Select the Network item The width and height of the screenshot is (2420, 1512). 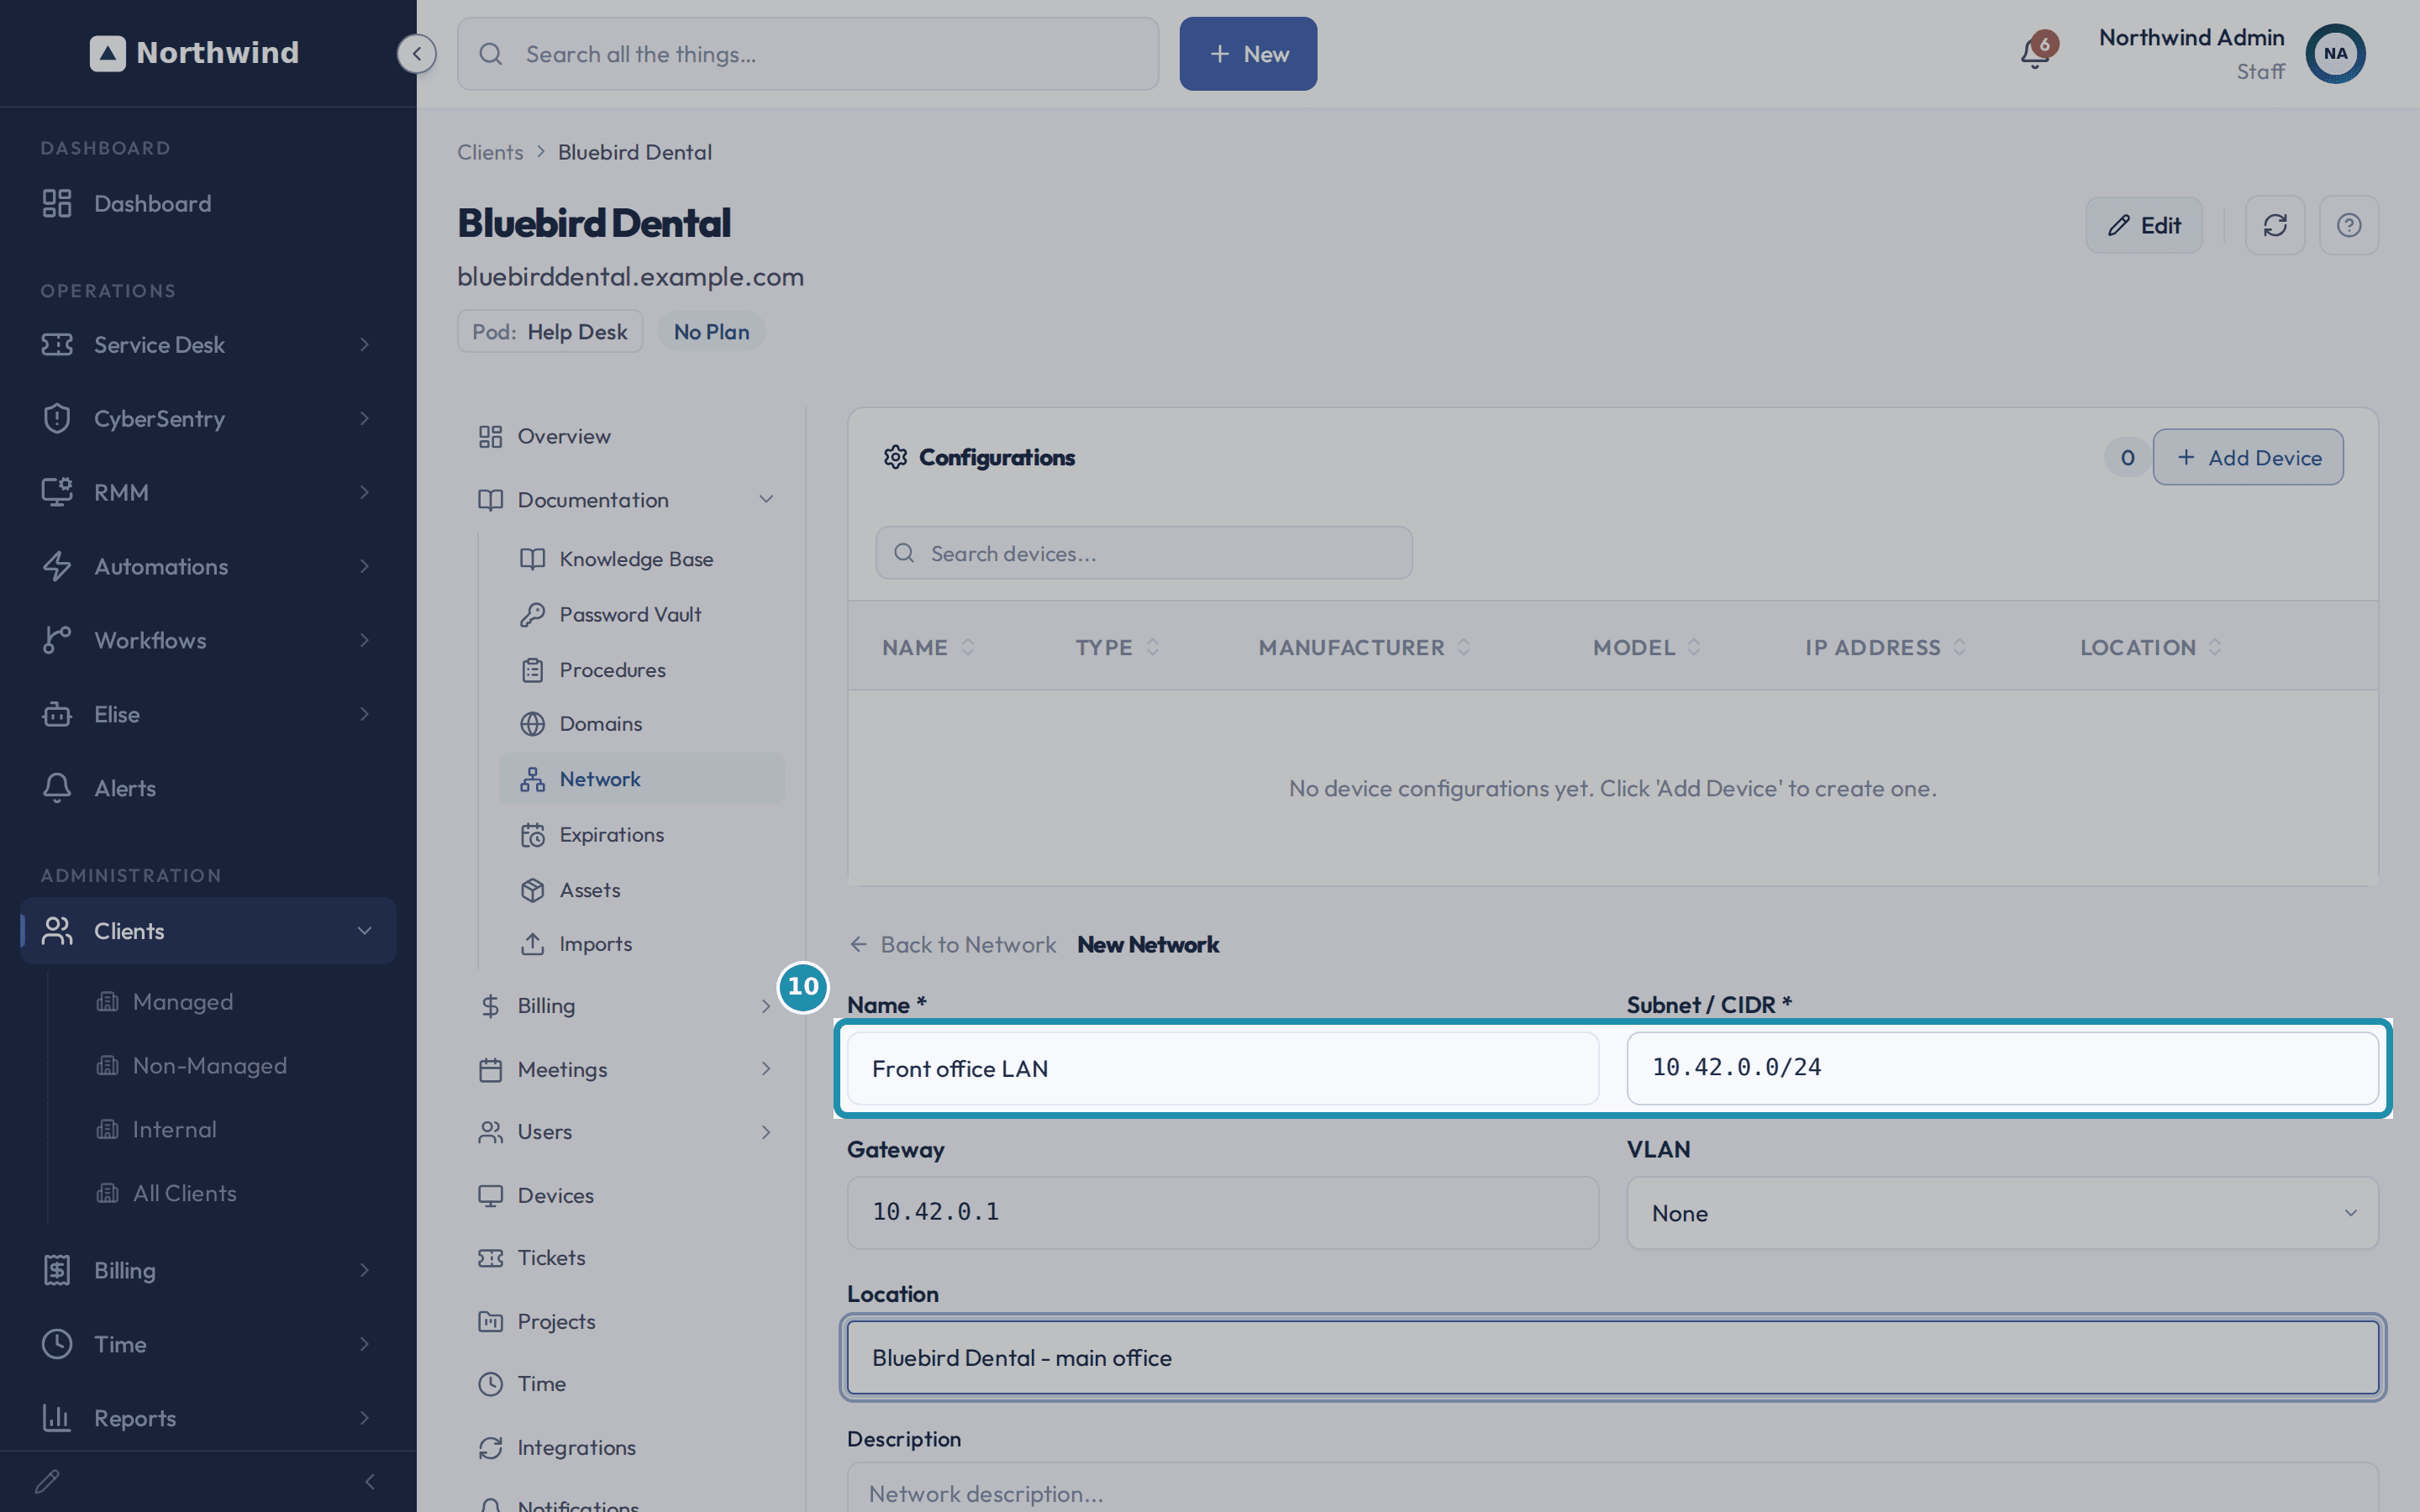point(642,779)
